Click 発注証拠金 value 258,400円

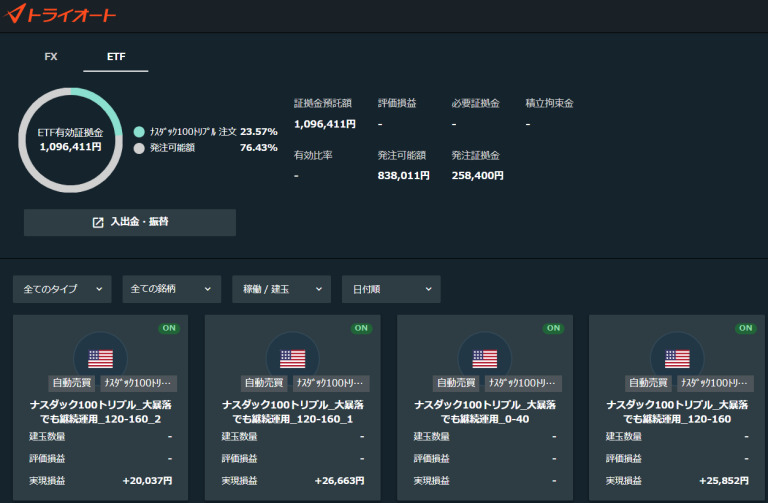pyautogui.click(x=478, y=175)
